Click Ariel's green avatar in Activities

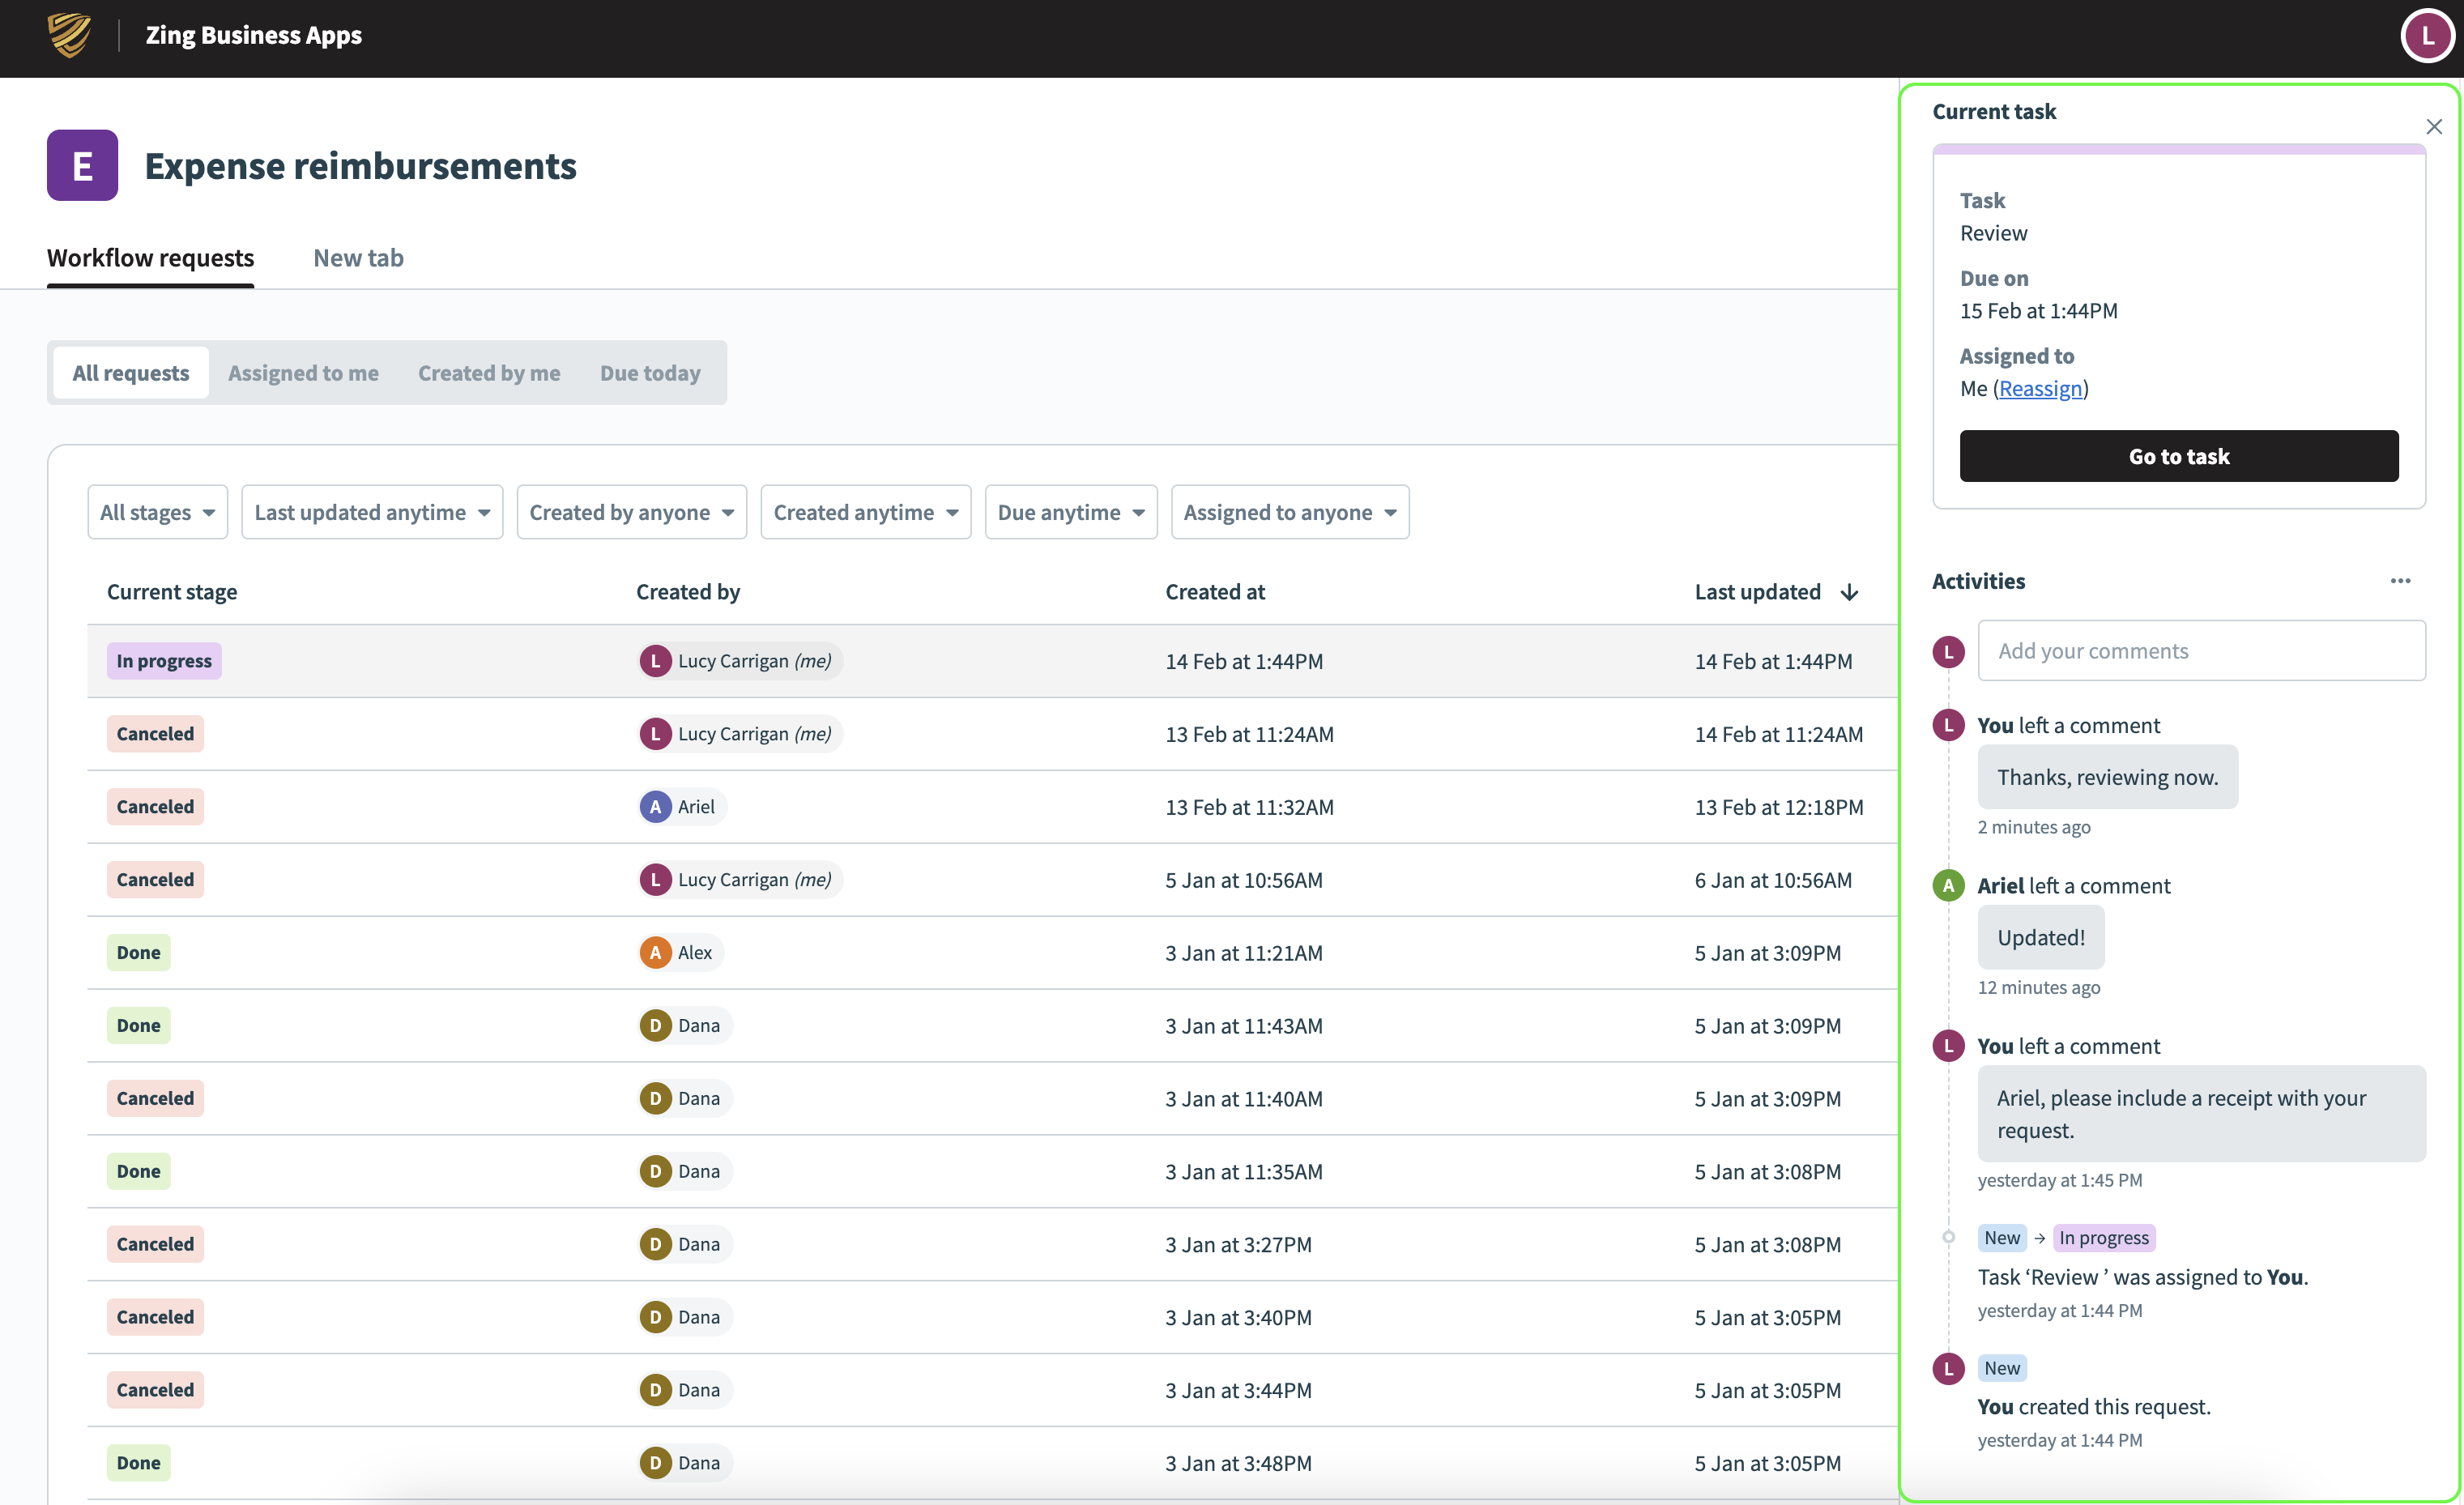point(1948,885)
